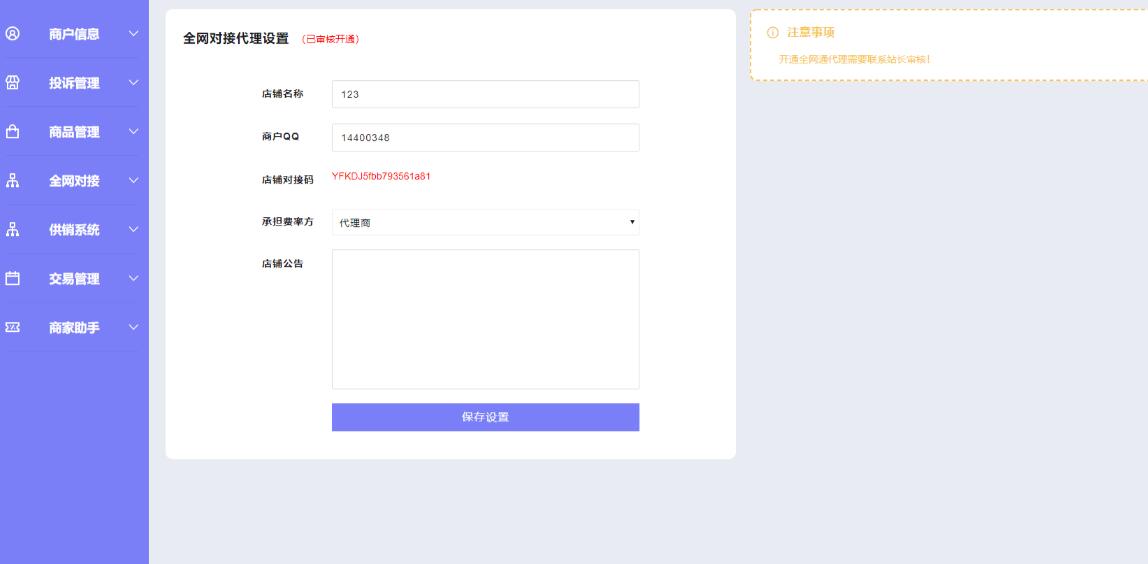
Task: Click the supply system hierarchy icon
Action: pos(13,229)
